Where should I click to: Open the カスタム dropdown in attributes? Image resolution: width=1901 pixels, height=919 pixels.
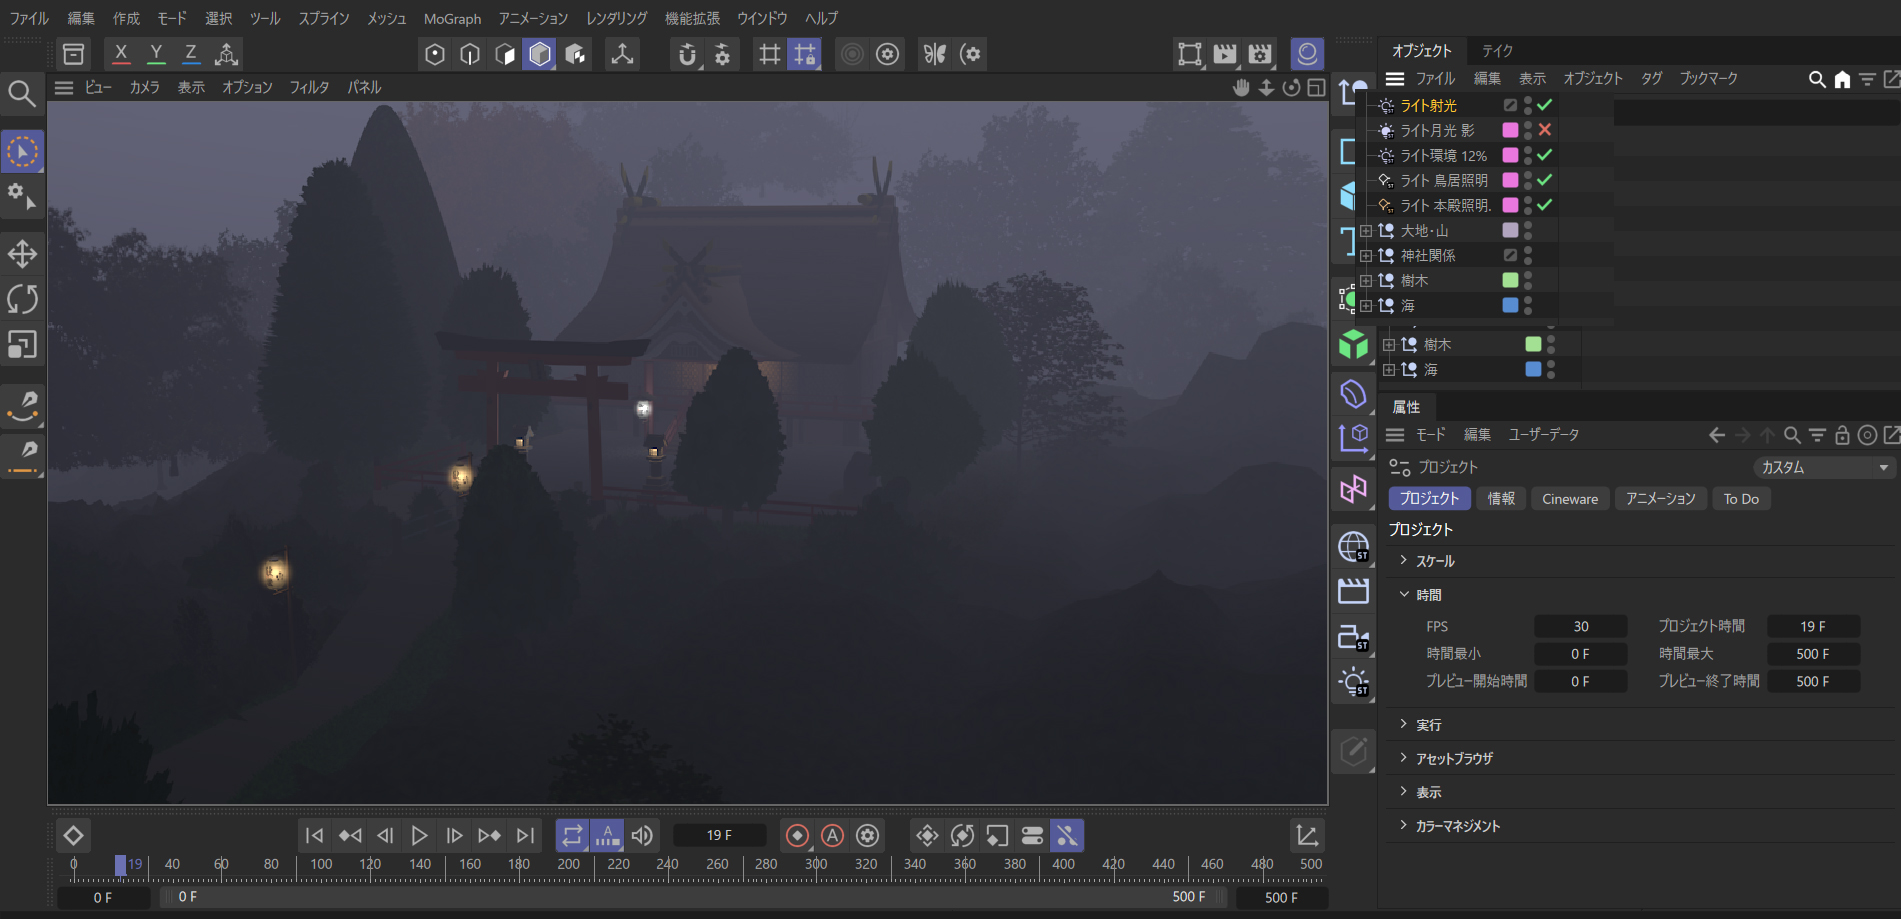(x=1824, y=467)
